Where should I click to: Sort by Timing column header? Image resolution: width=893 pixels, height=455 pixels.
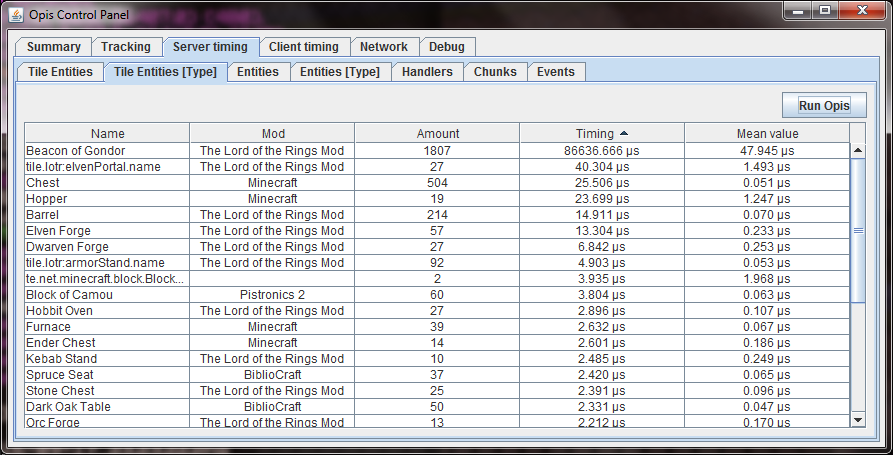point(601,133)
